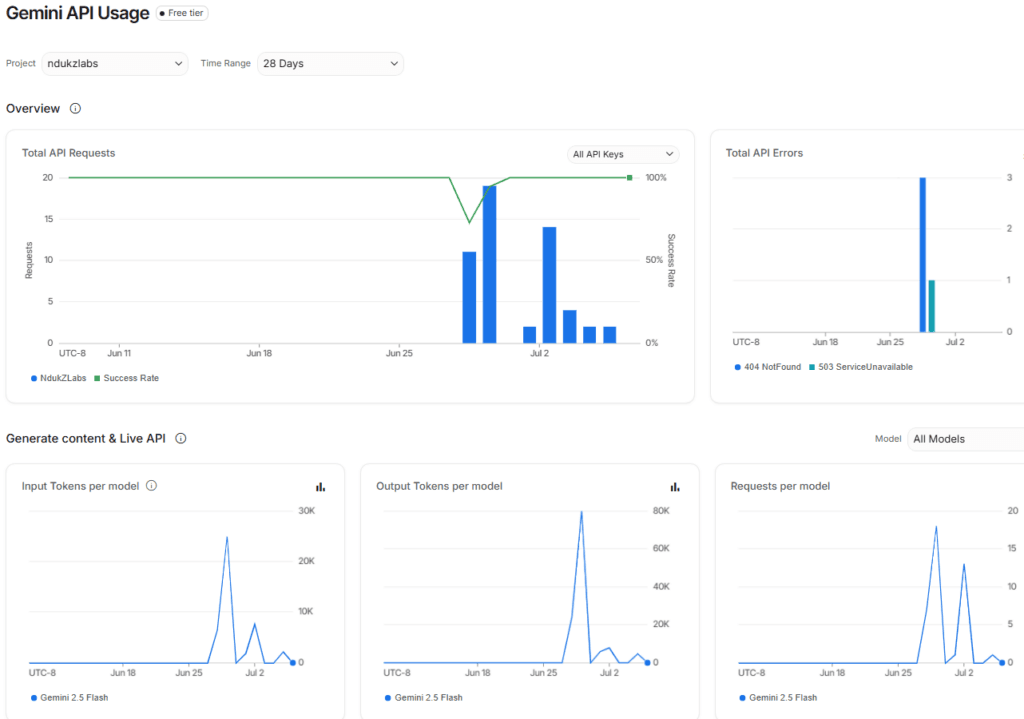Toggle Success Rate legend entry

(127, 378)
